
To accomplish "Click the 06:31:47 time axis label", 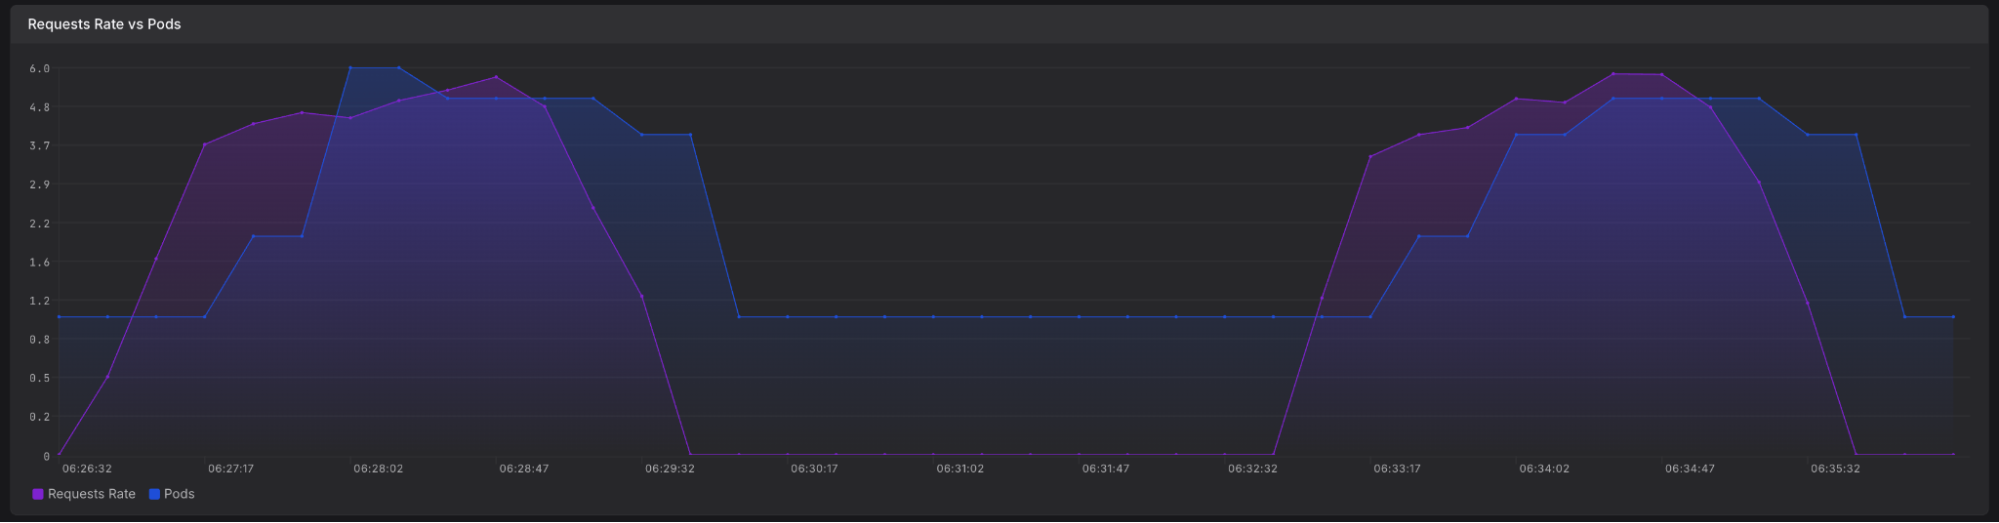I will 1107,469.
